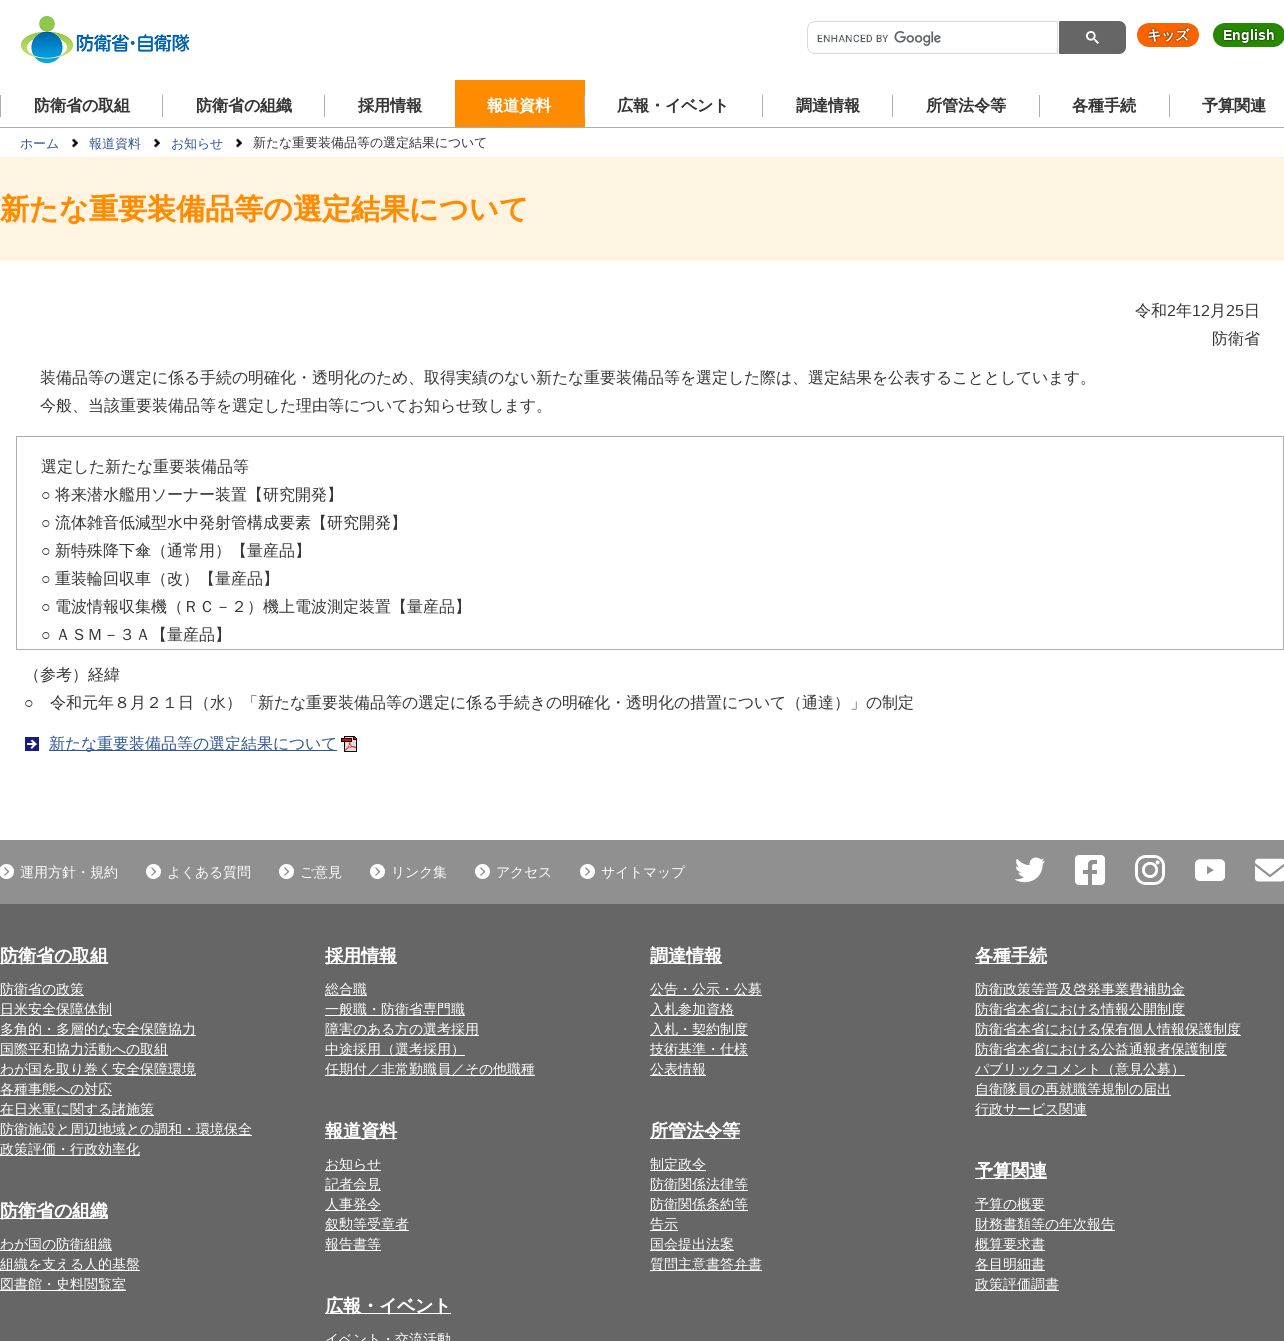
Task: Open 予算の概要 footer link
Action: 1010,1205
